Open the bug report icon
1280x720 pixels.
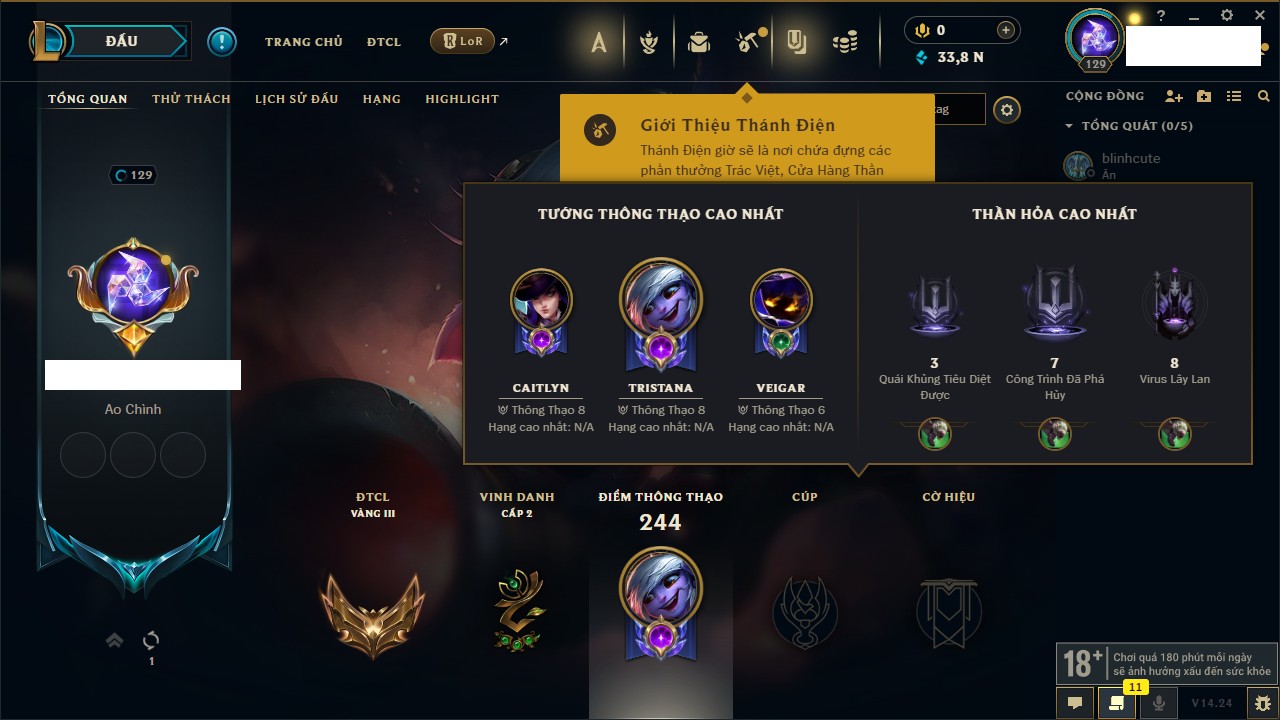[1263, 702]
